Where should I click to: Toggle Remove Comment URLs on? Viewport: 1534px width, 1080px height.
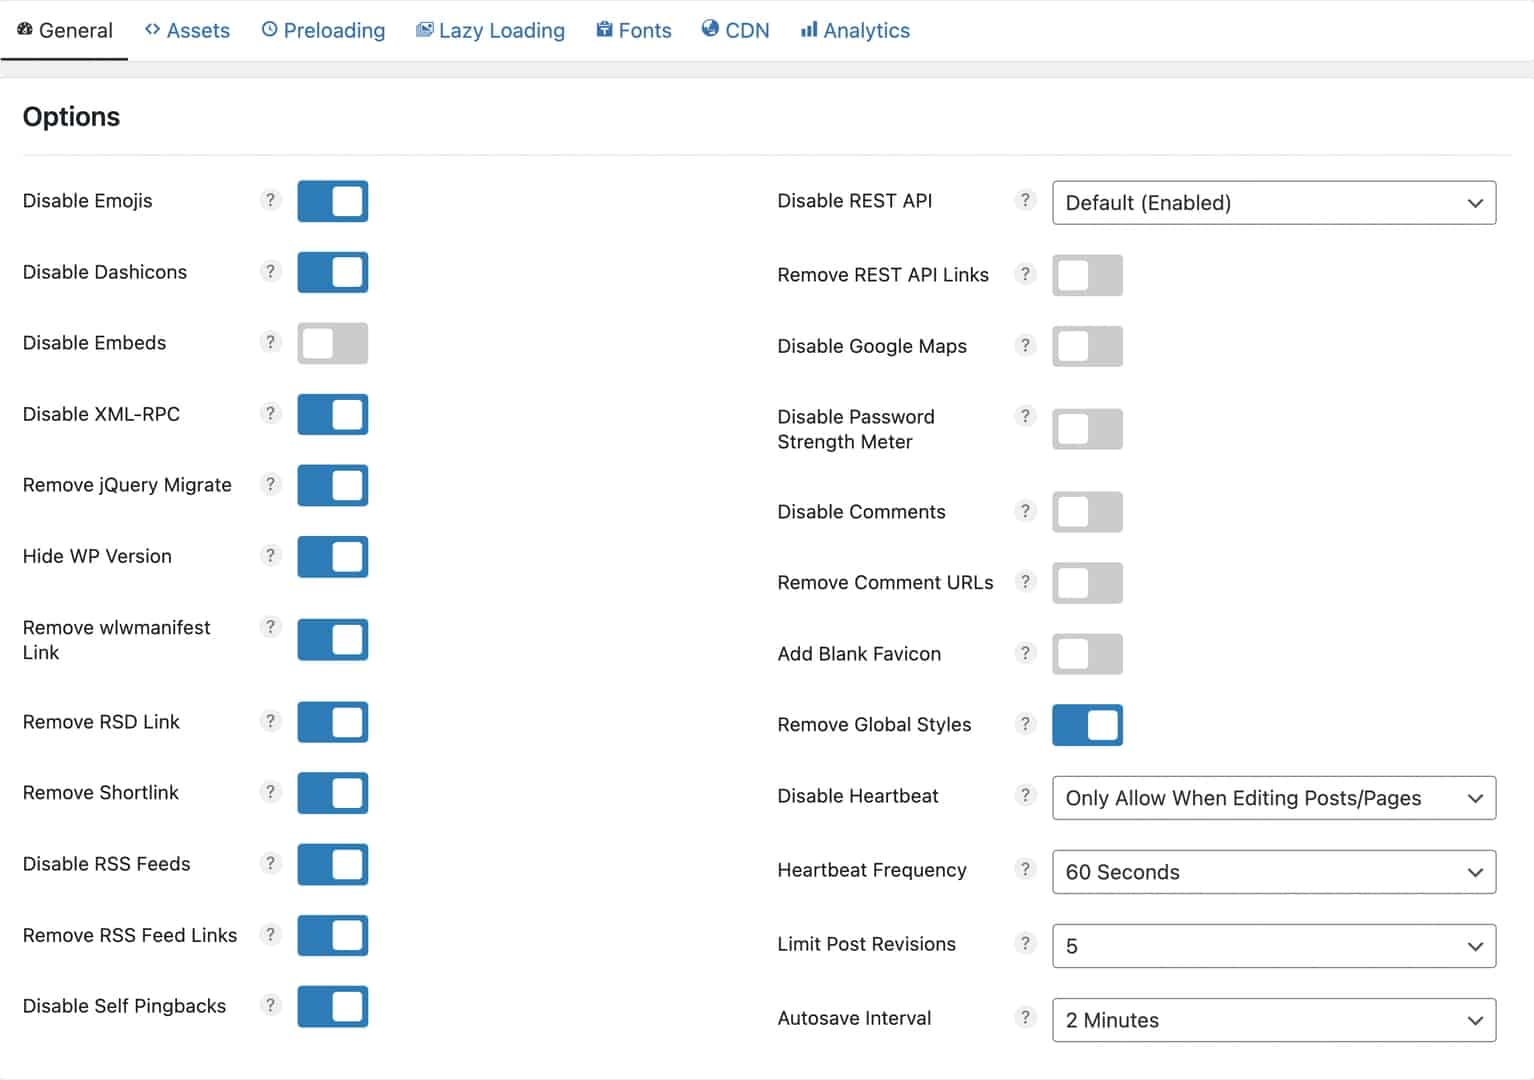click(x=1088, y=583)
